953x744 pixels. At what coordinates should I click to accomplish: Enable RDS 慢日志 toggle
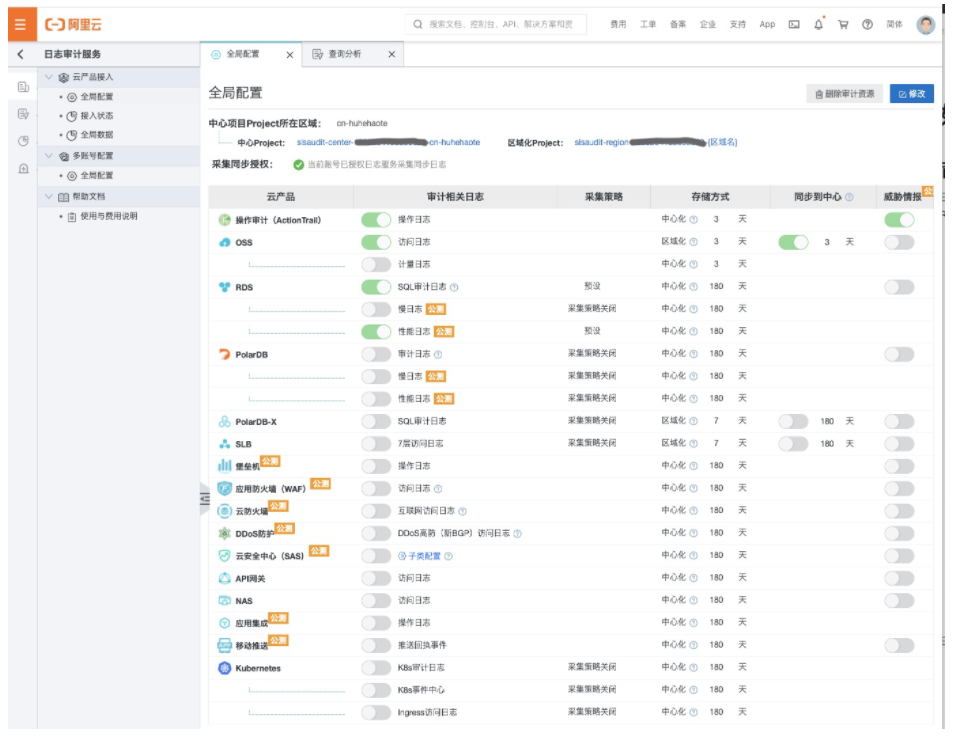coord(376,309)
